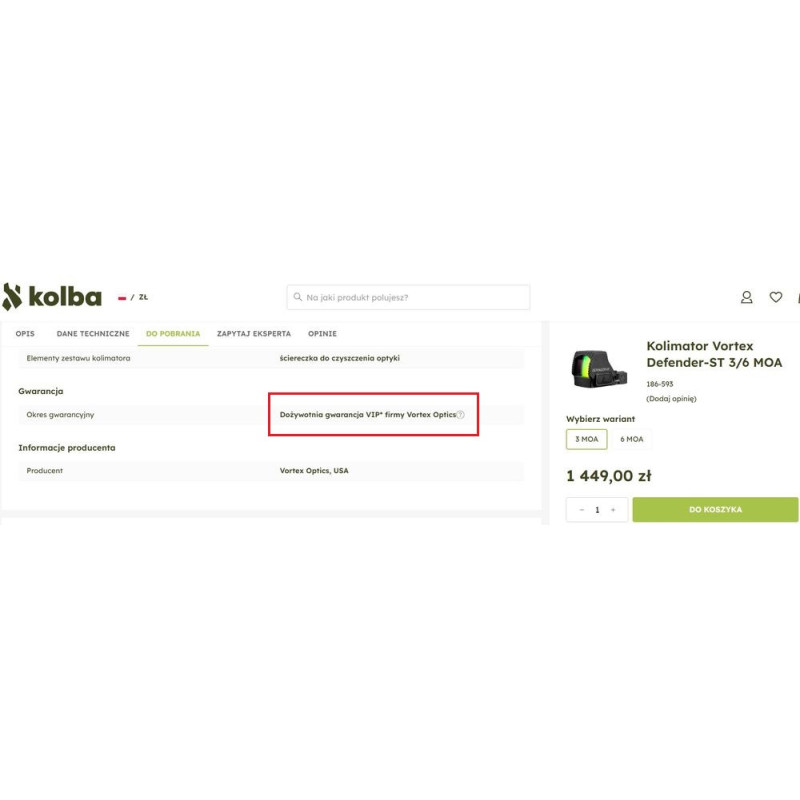Open the OPINIE tab
Screen dimensions: 800x800
tap(322, 334)
